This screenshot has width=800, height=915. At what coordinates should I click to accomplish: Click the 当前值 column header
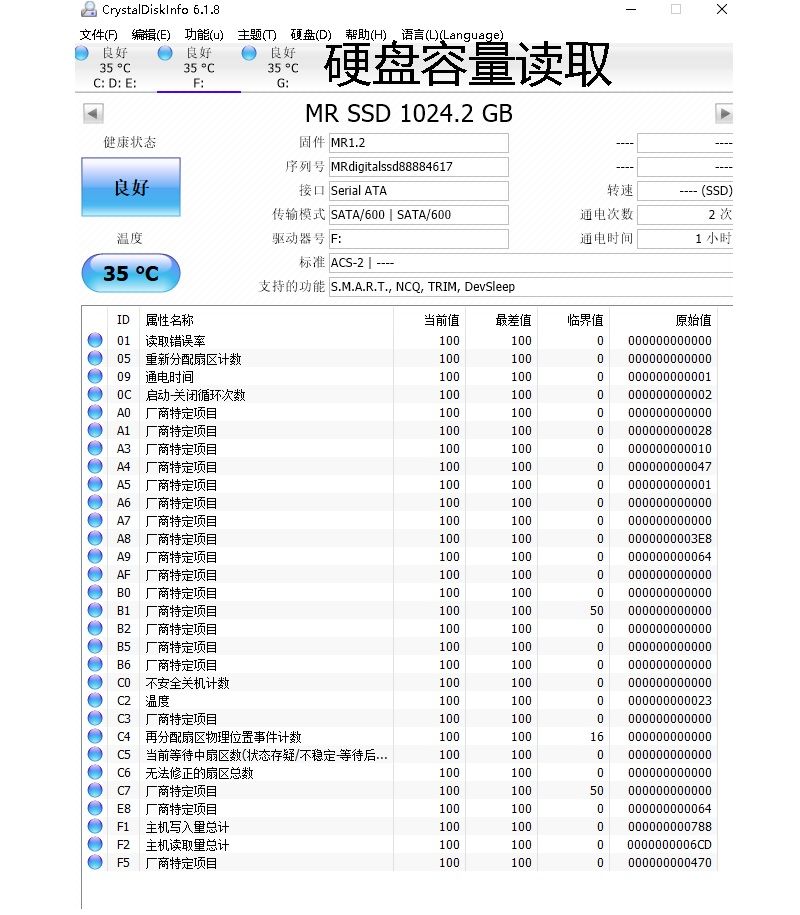(x=429, y=320)
